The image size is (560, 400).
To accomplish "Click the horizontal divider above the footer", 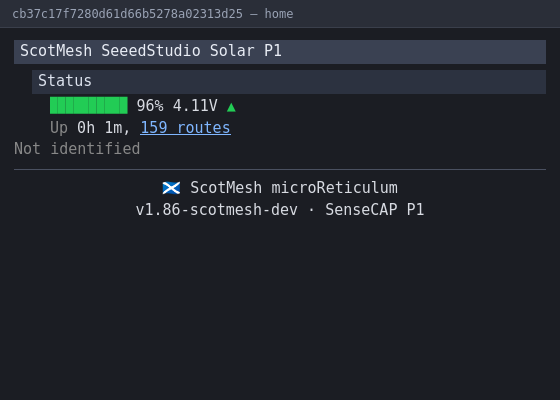I will pos(280,169).
